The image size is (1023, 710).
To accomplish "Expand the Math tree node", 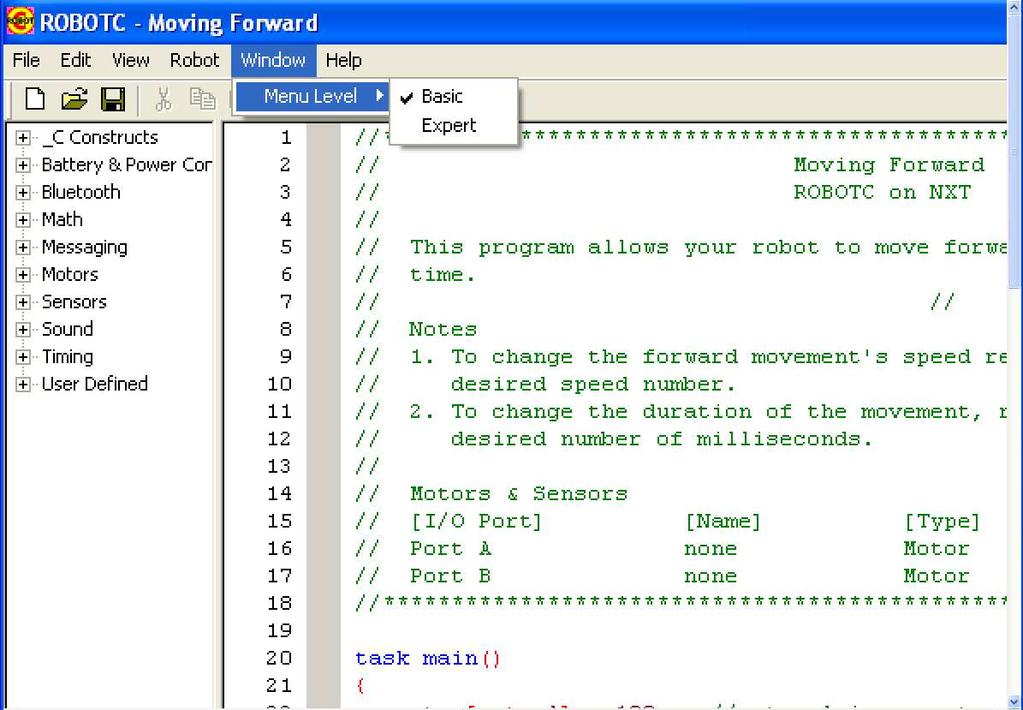I will tap(23, 220).
